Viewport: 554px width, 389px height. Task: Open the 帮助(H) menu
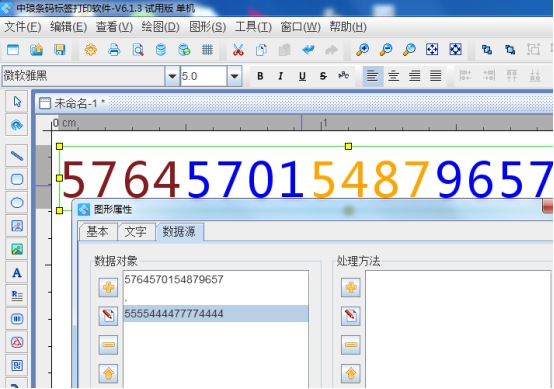click(x=348, y=27)
